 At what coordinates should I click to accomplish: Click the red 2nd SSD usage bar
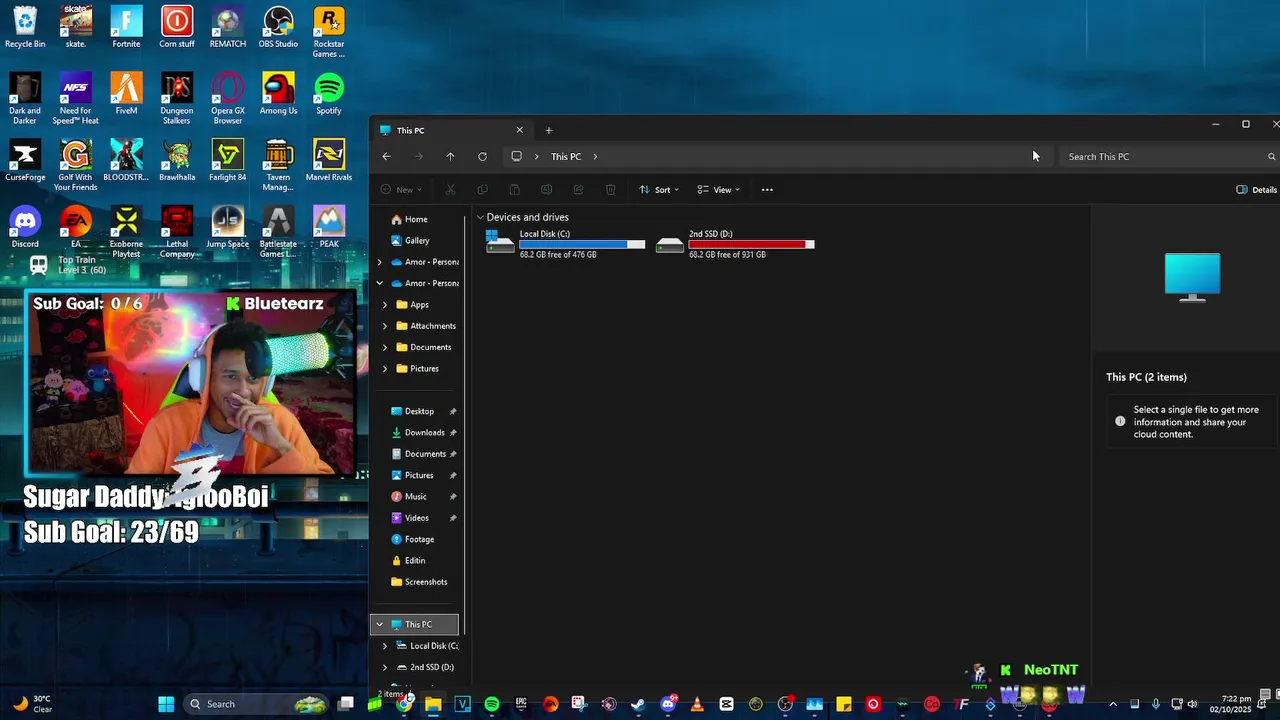coord(752,244)
